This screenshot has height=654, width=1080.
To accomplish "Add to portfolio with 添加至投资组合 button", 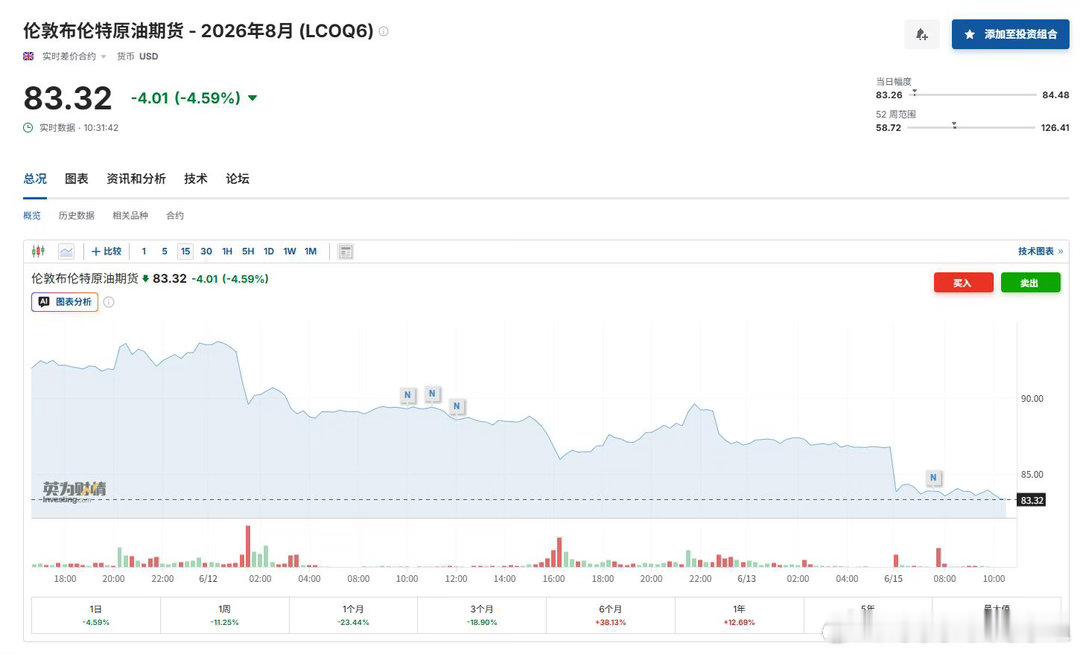I will click(1010, 34).
